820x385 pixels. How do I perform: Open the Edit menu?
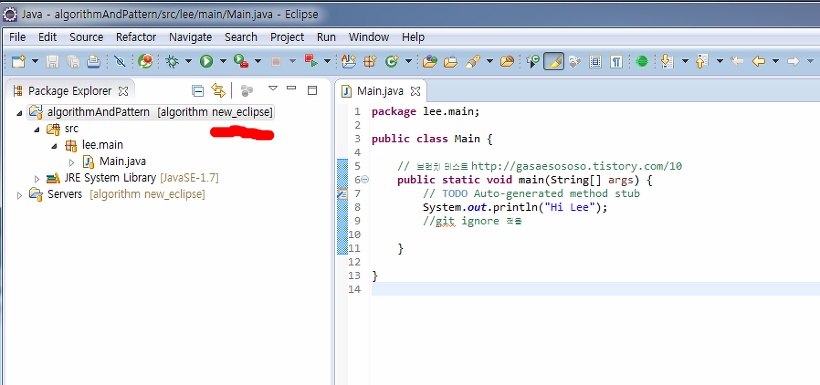pyautogui.click(x=47, y=37)
